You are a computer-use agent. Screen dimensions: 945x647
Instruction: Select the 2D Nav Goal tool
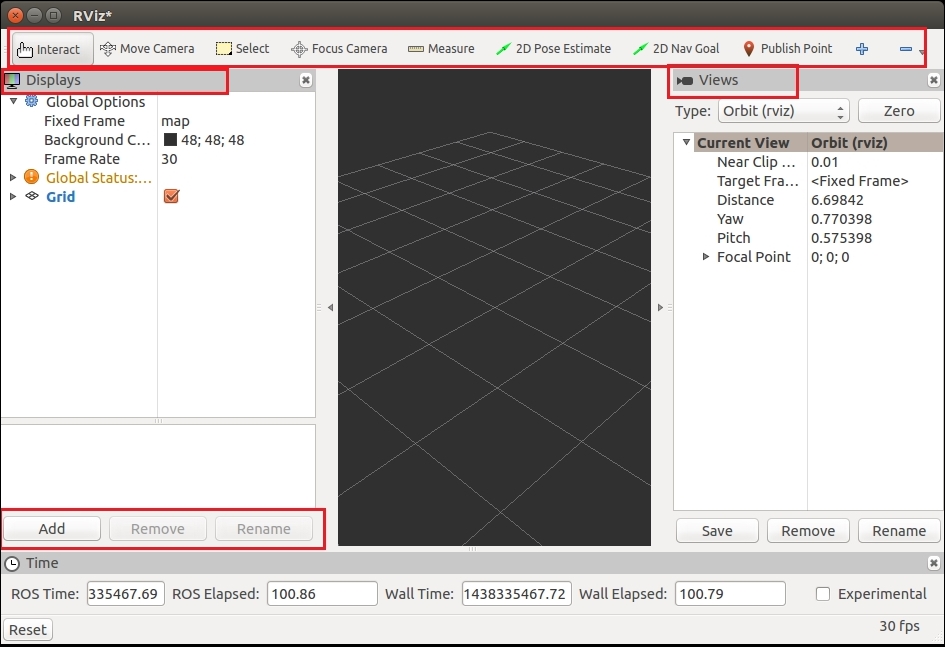[x=676, y=49]
